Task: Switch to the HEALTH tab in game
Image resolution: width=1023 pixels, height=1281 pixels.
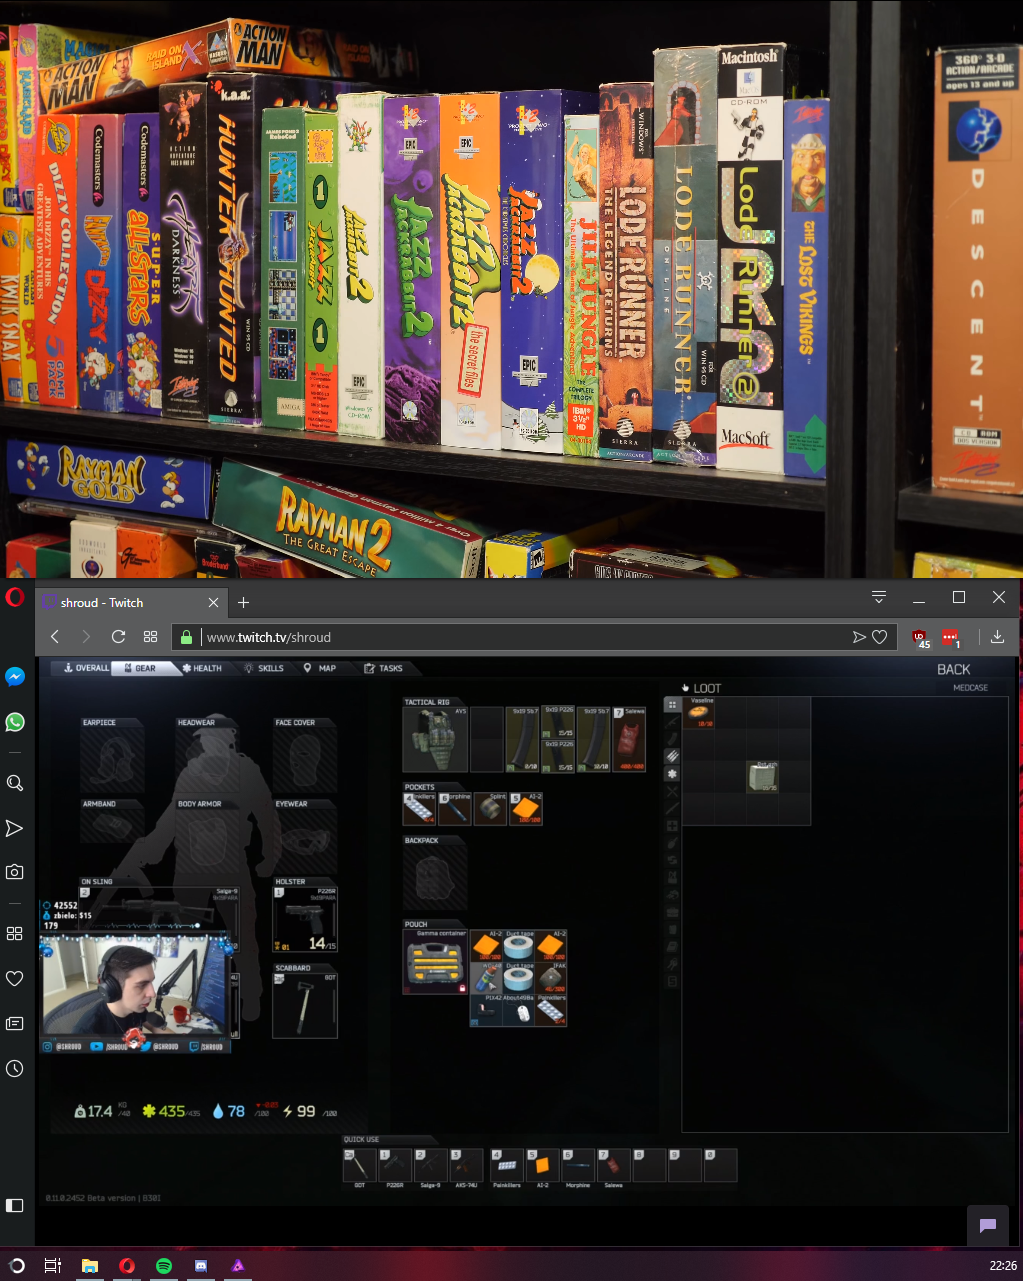Action: pos(203,668)
